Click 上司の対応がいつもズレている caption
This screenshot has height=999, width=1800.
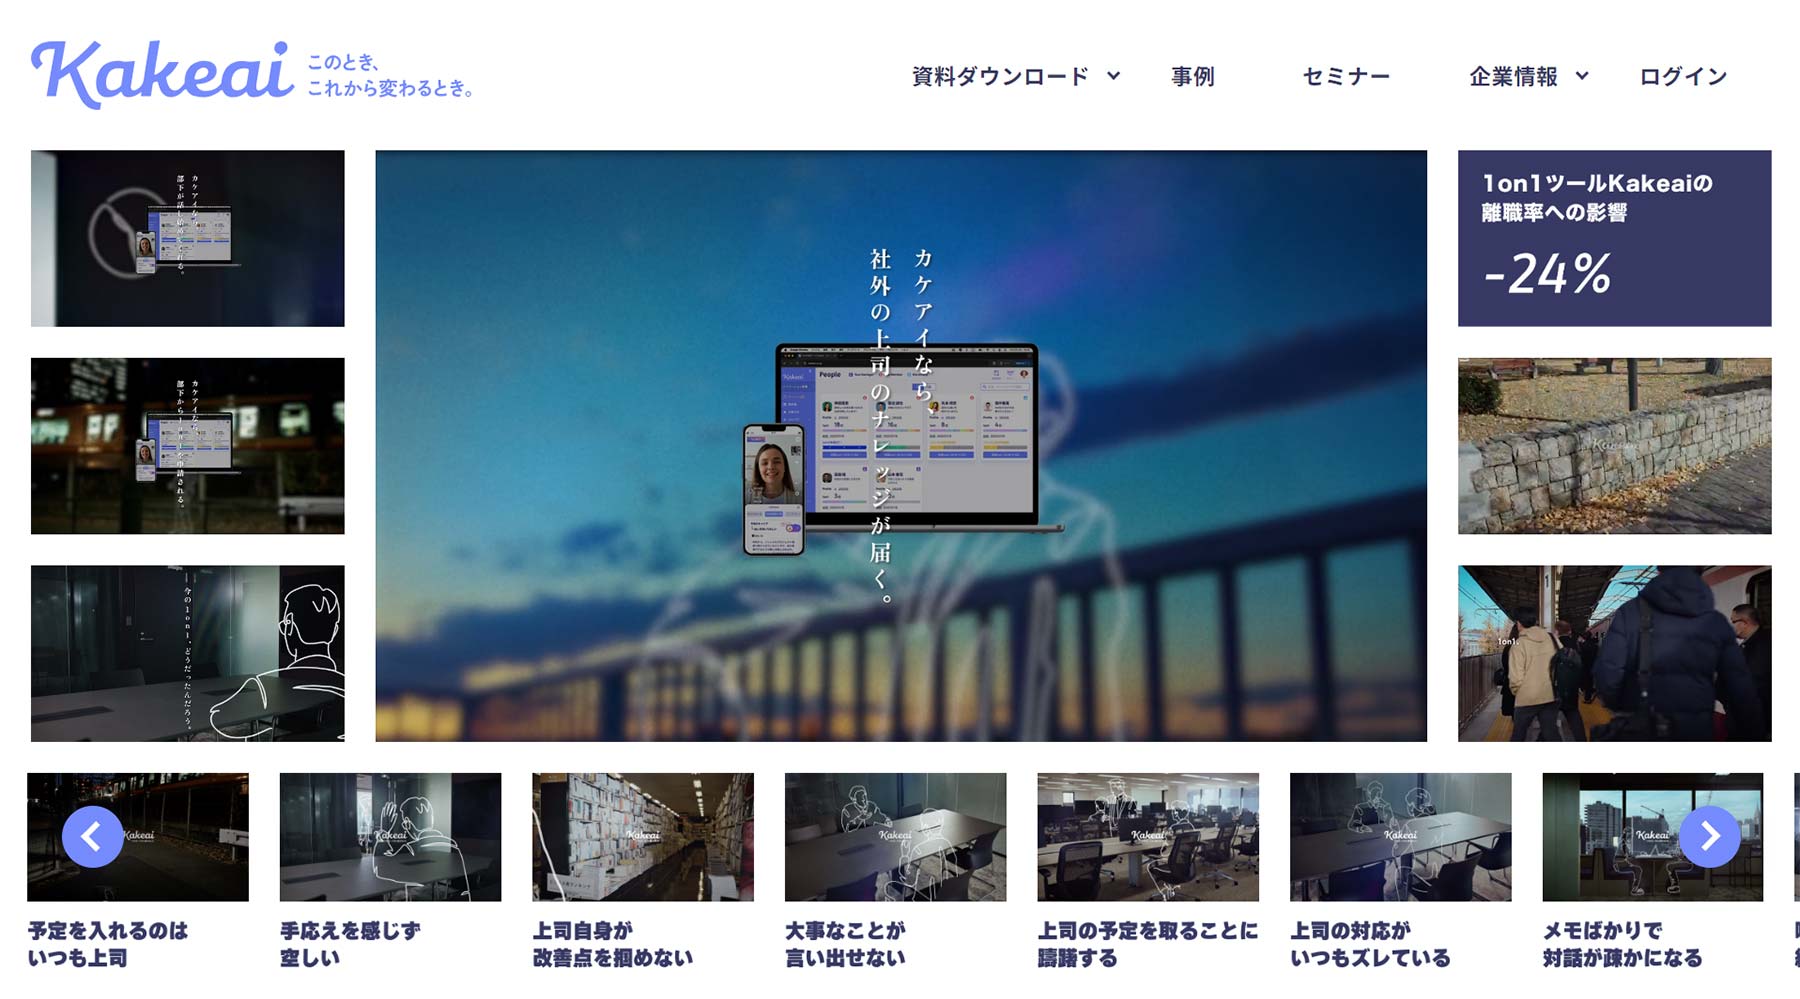point(1370,944)
